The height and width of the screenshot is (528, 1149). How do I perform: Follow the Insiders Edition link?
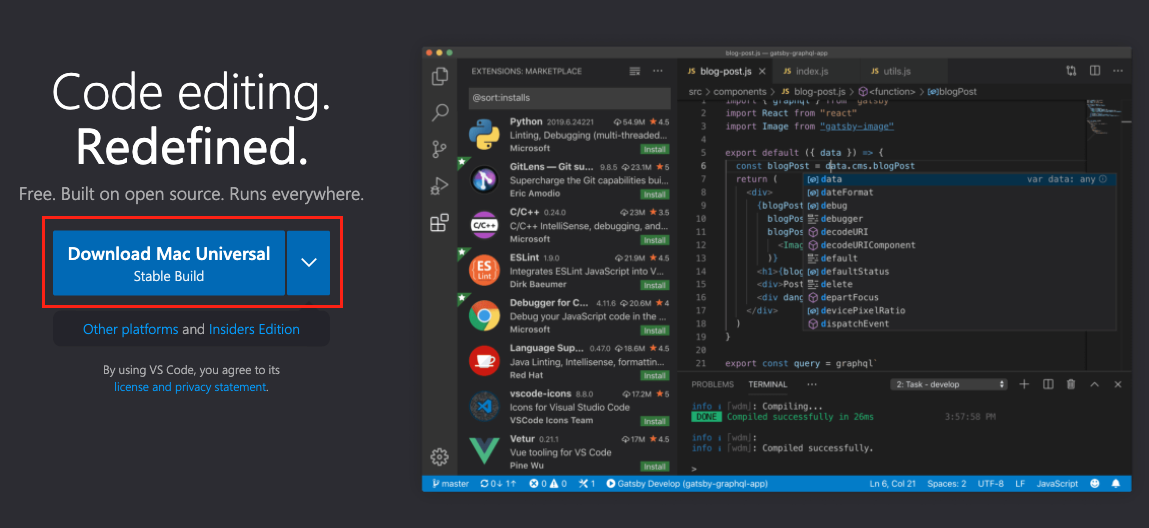[254, 329]
